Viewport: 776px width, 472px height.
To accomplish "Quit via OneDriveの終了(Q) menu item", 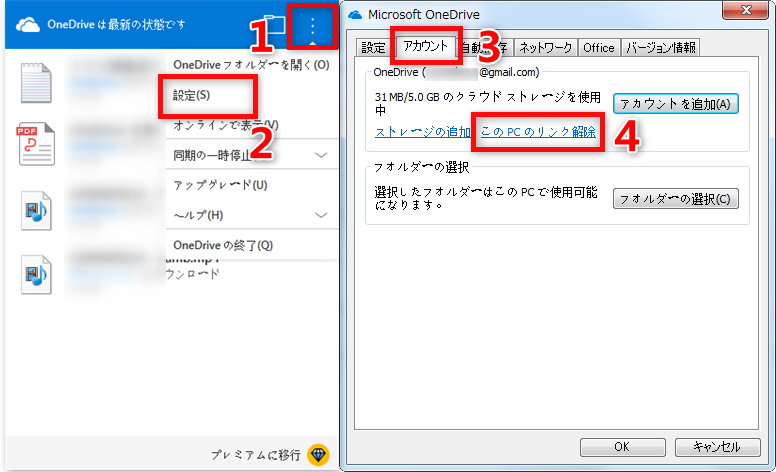I will 222,245.
